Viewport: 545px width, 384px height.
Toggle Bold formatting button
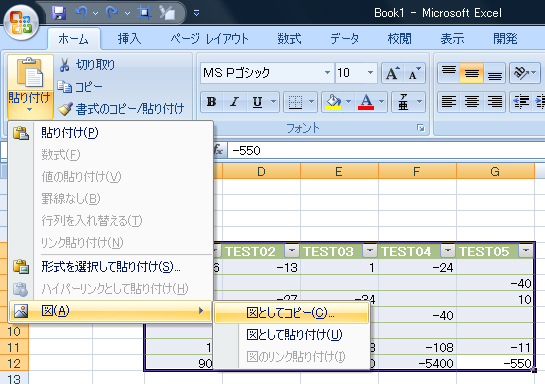coord(211,102)
